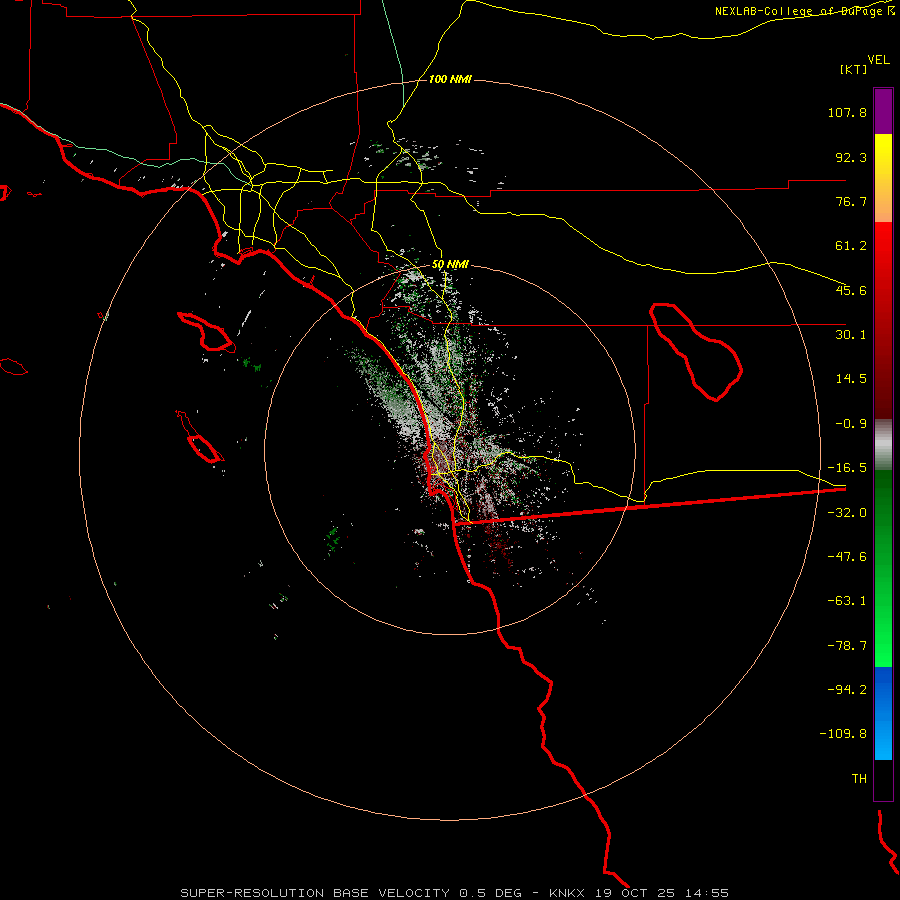The image size is (900, 900).
Task: Click the Super-Resolution Base Velocity caption
Action: 454,893
